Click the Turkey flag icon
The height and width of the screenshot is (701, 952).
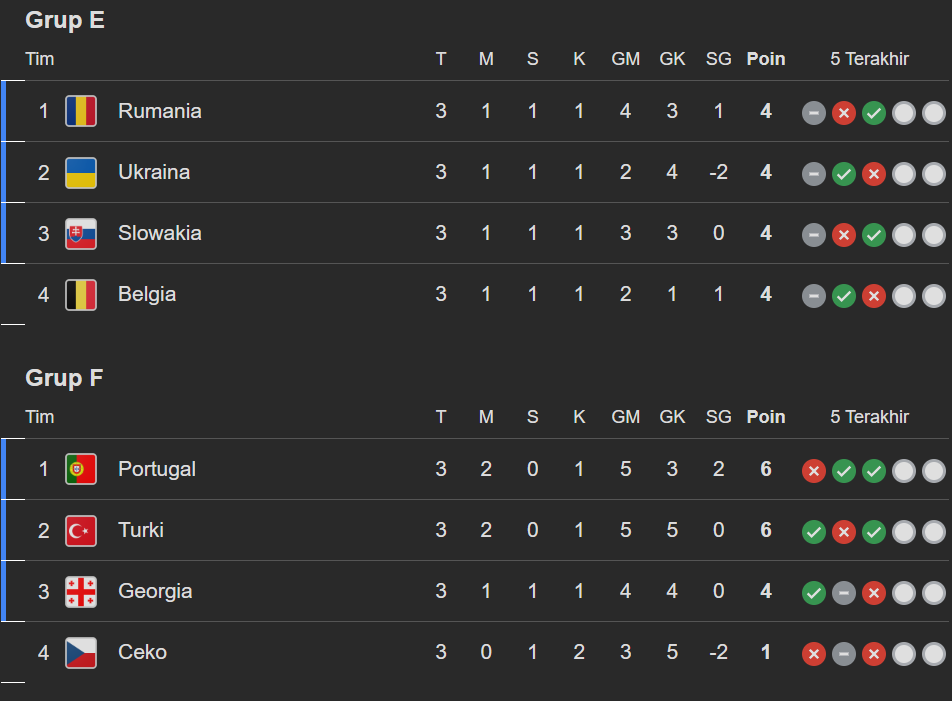pos(81,530)
